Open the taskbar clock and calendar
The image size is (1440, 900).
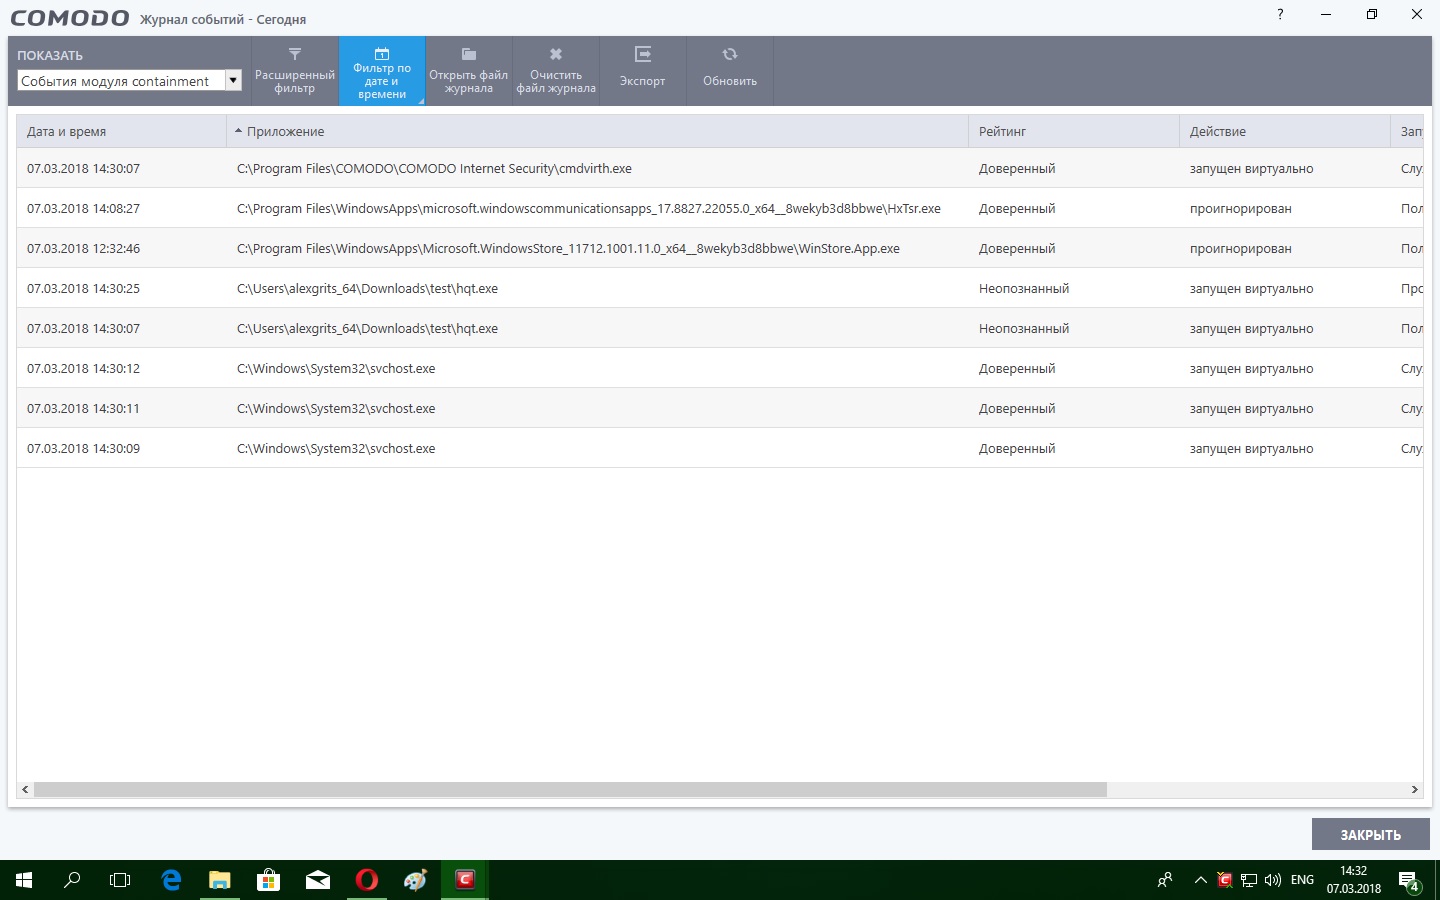pyautogui.click(x=1354, y=880)
